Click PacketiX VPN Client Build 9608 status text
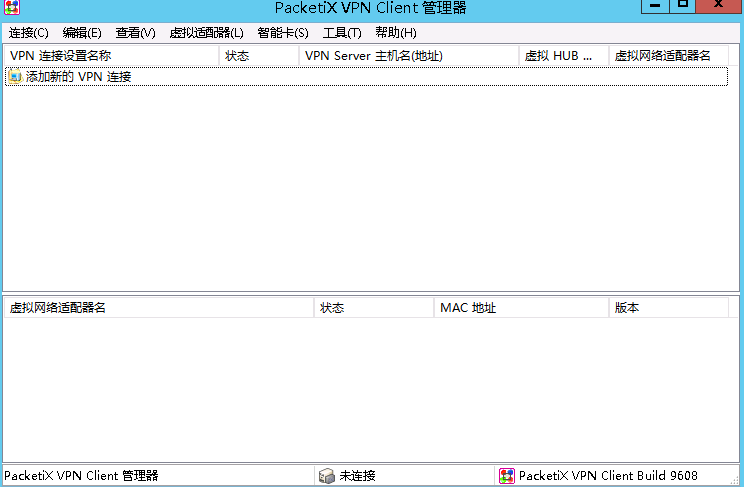This screenshot has height=487, width=744. click(608, 476)
